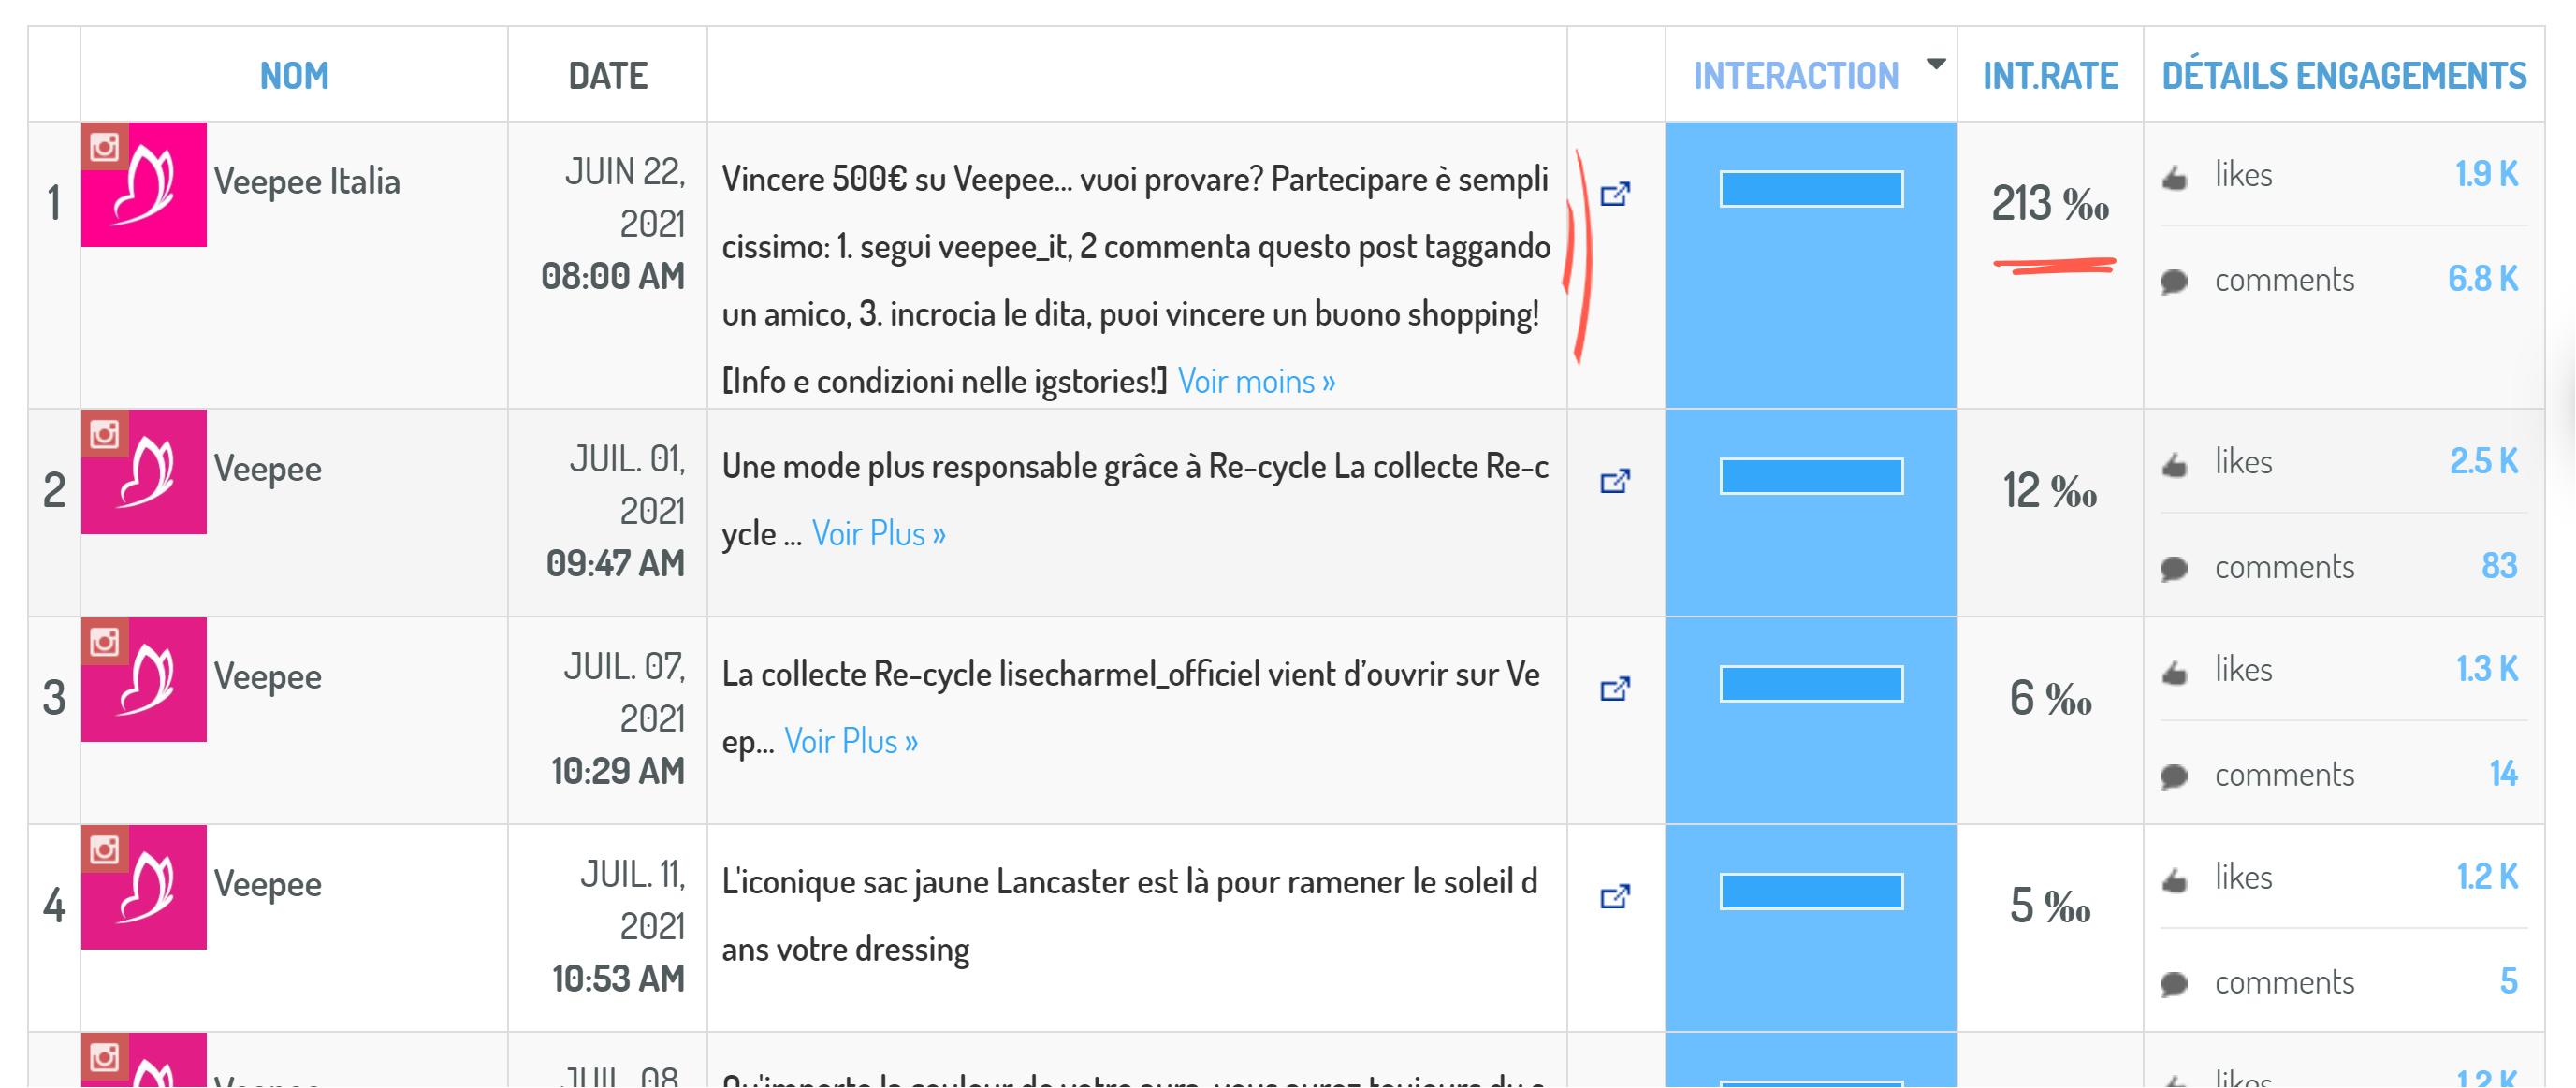Click the 213 ‰ interaction rate
Screen dimensions: 2576x1088
click(x=2050, y=204)
